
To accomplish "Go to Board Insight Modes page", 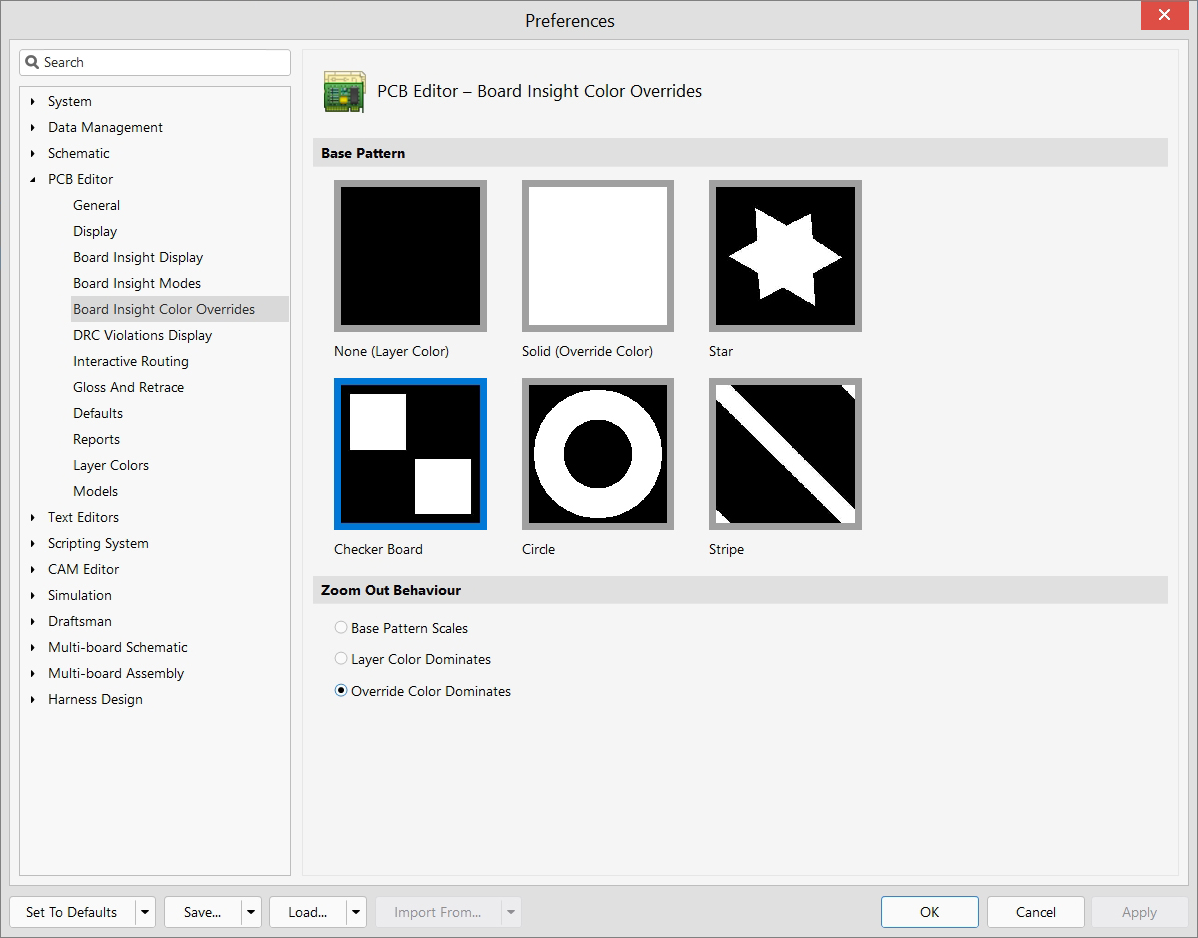I will tap(137, 283).
